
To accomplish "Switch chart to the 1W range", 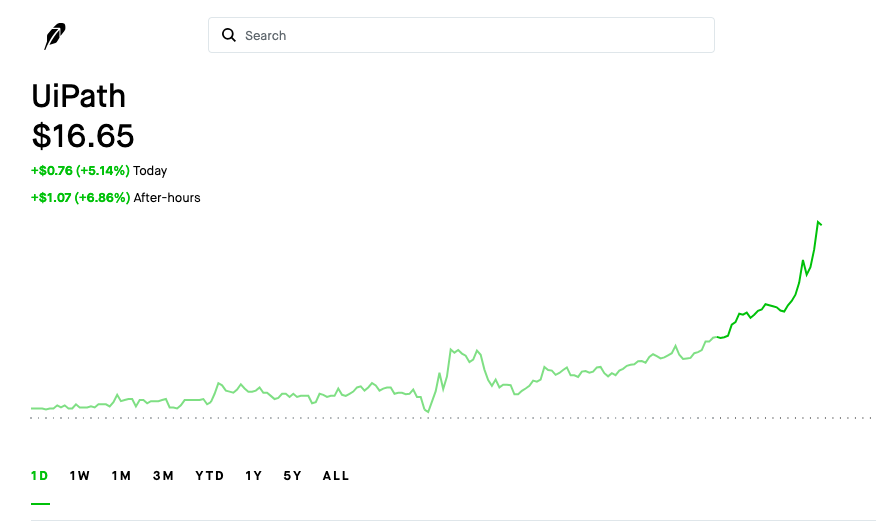I will [80, 476].
